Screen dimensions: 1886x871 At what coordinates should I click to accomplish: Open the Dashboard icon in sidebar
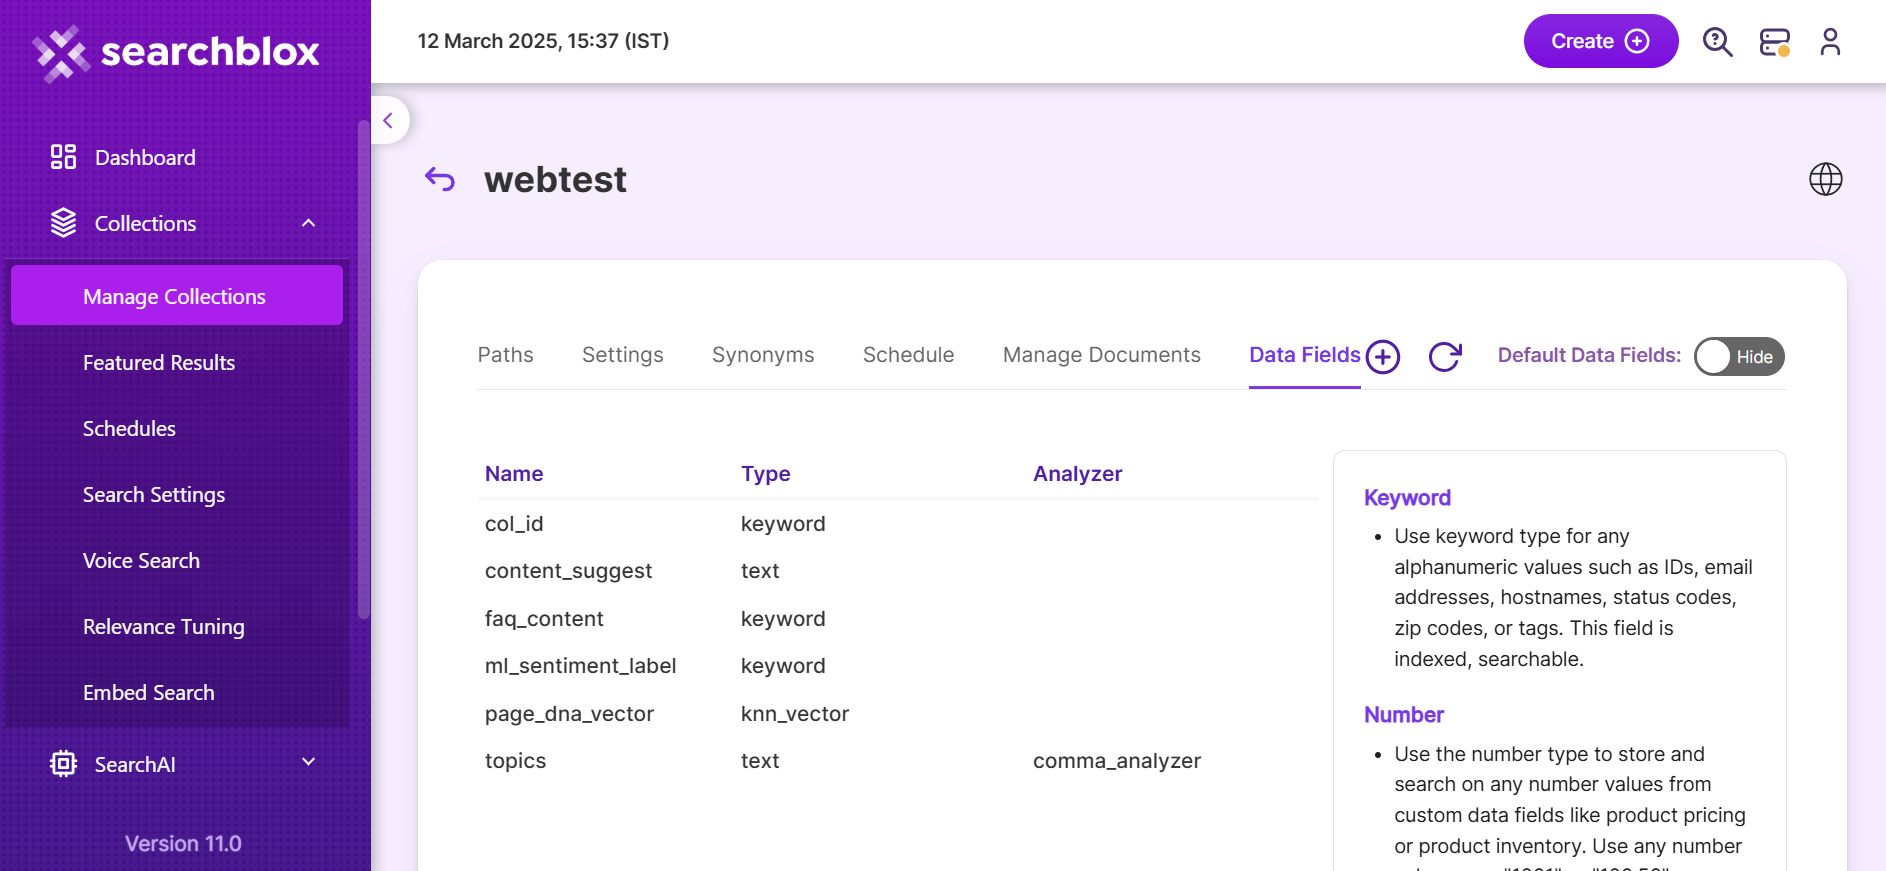(63, 157)
